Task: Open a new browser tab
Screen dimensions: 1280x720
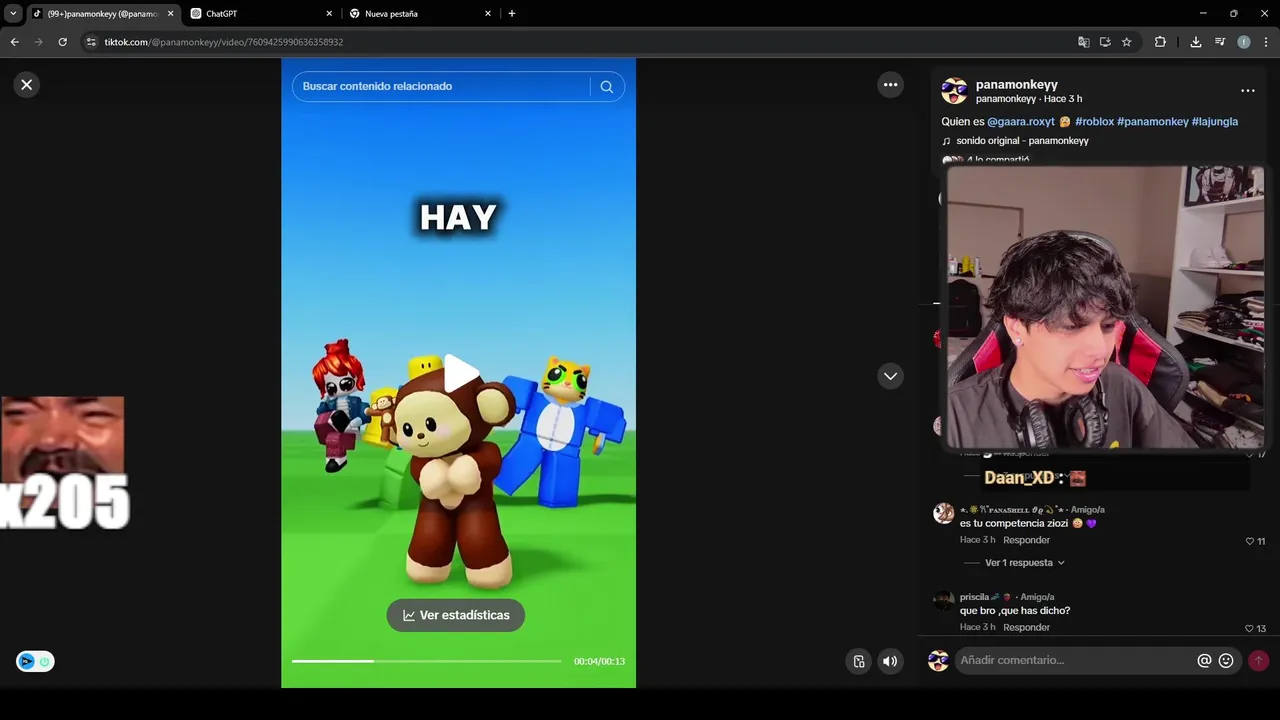Action: (512, 14)
